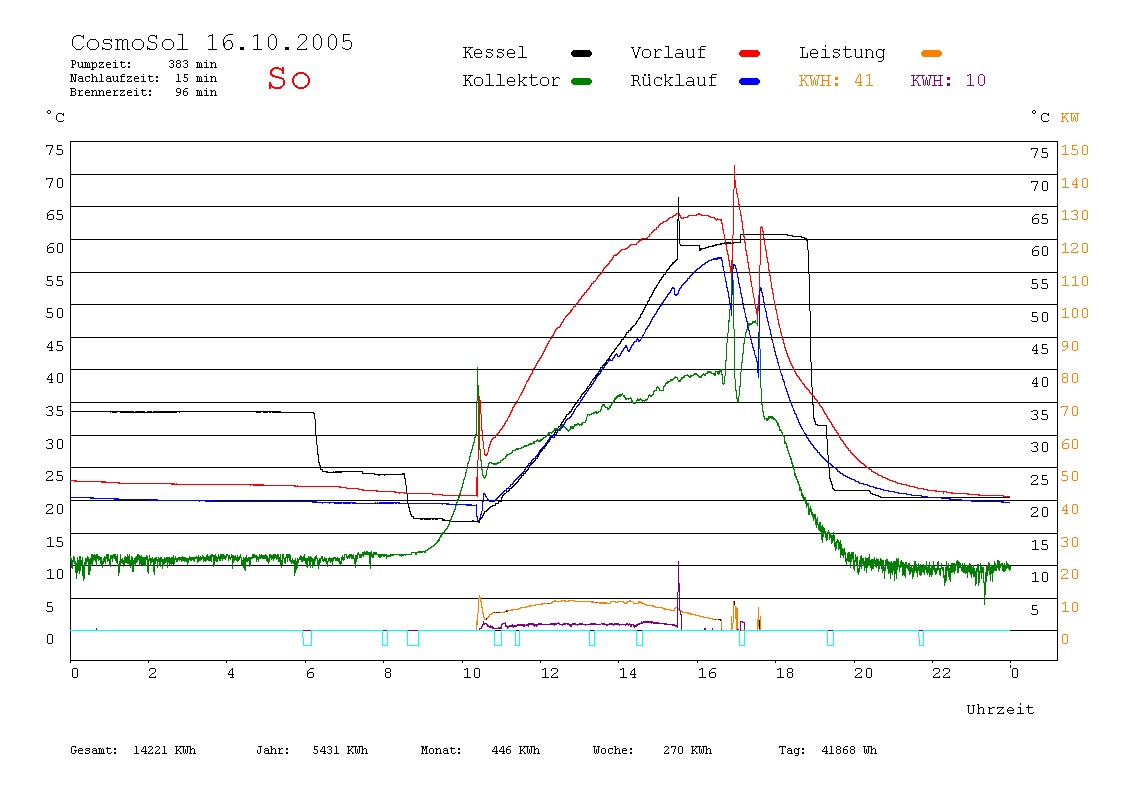
Task: Click the blue Rücklauf legend swatch
Action: point(750,81)
